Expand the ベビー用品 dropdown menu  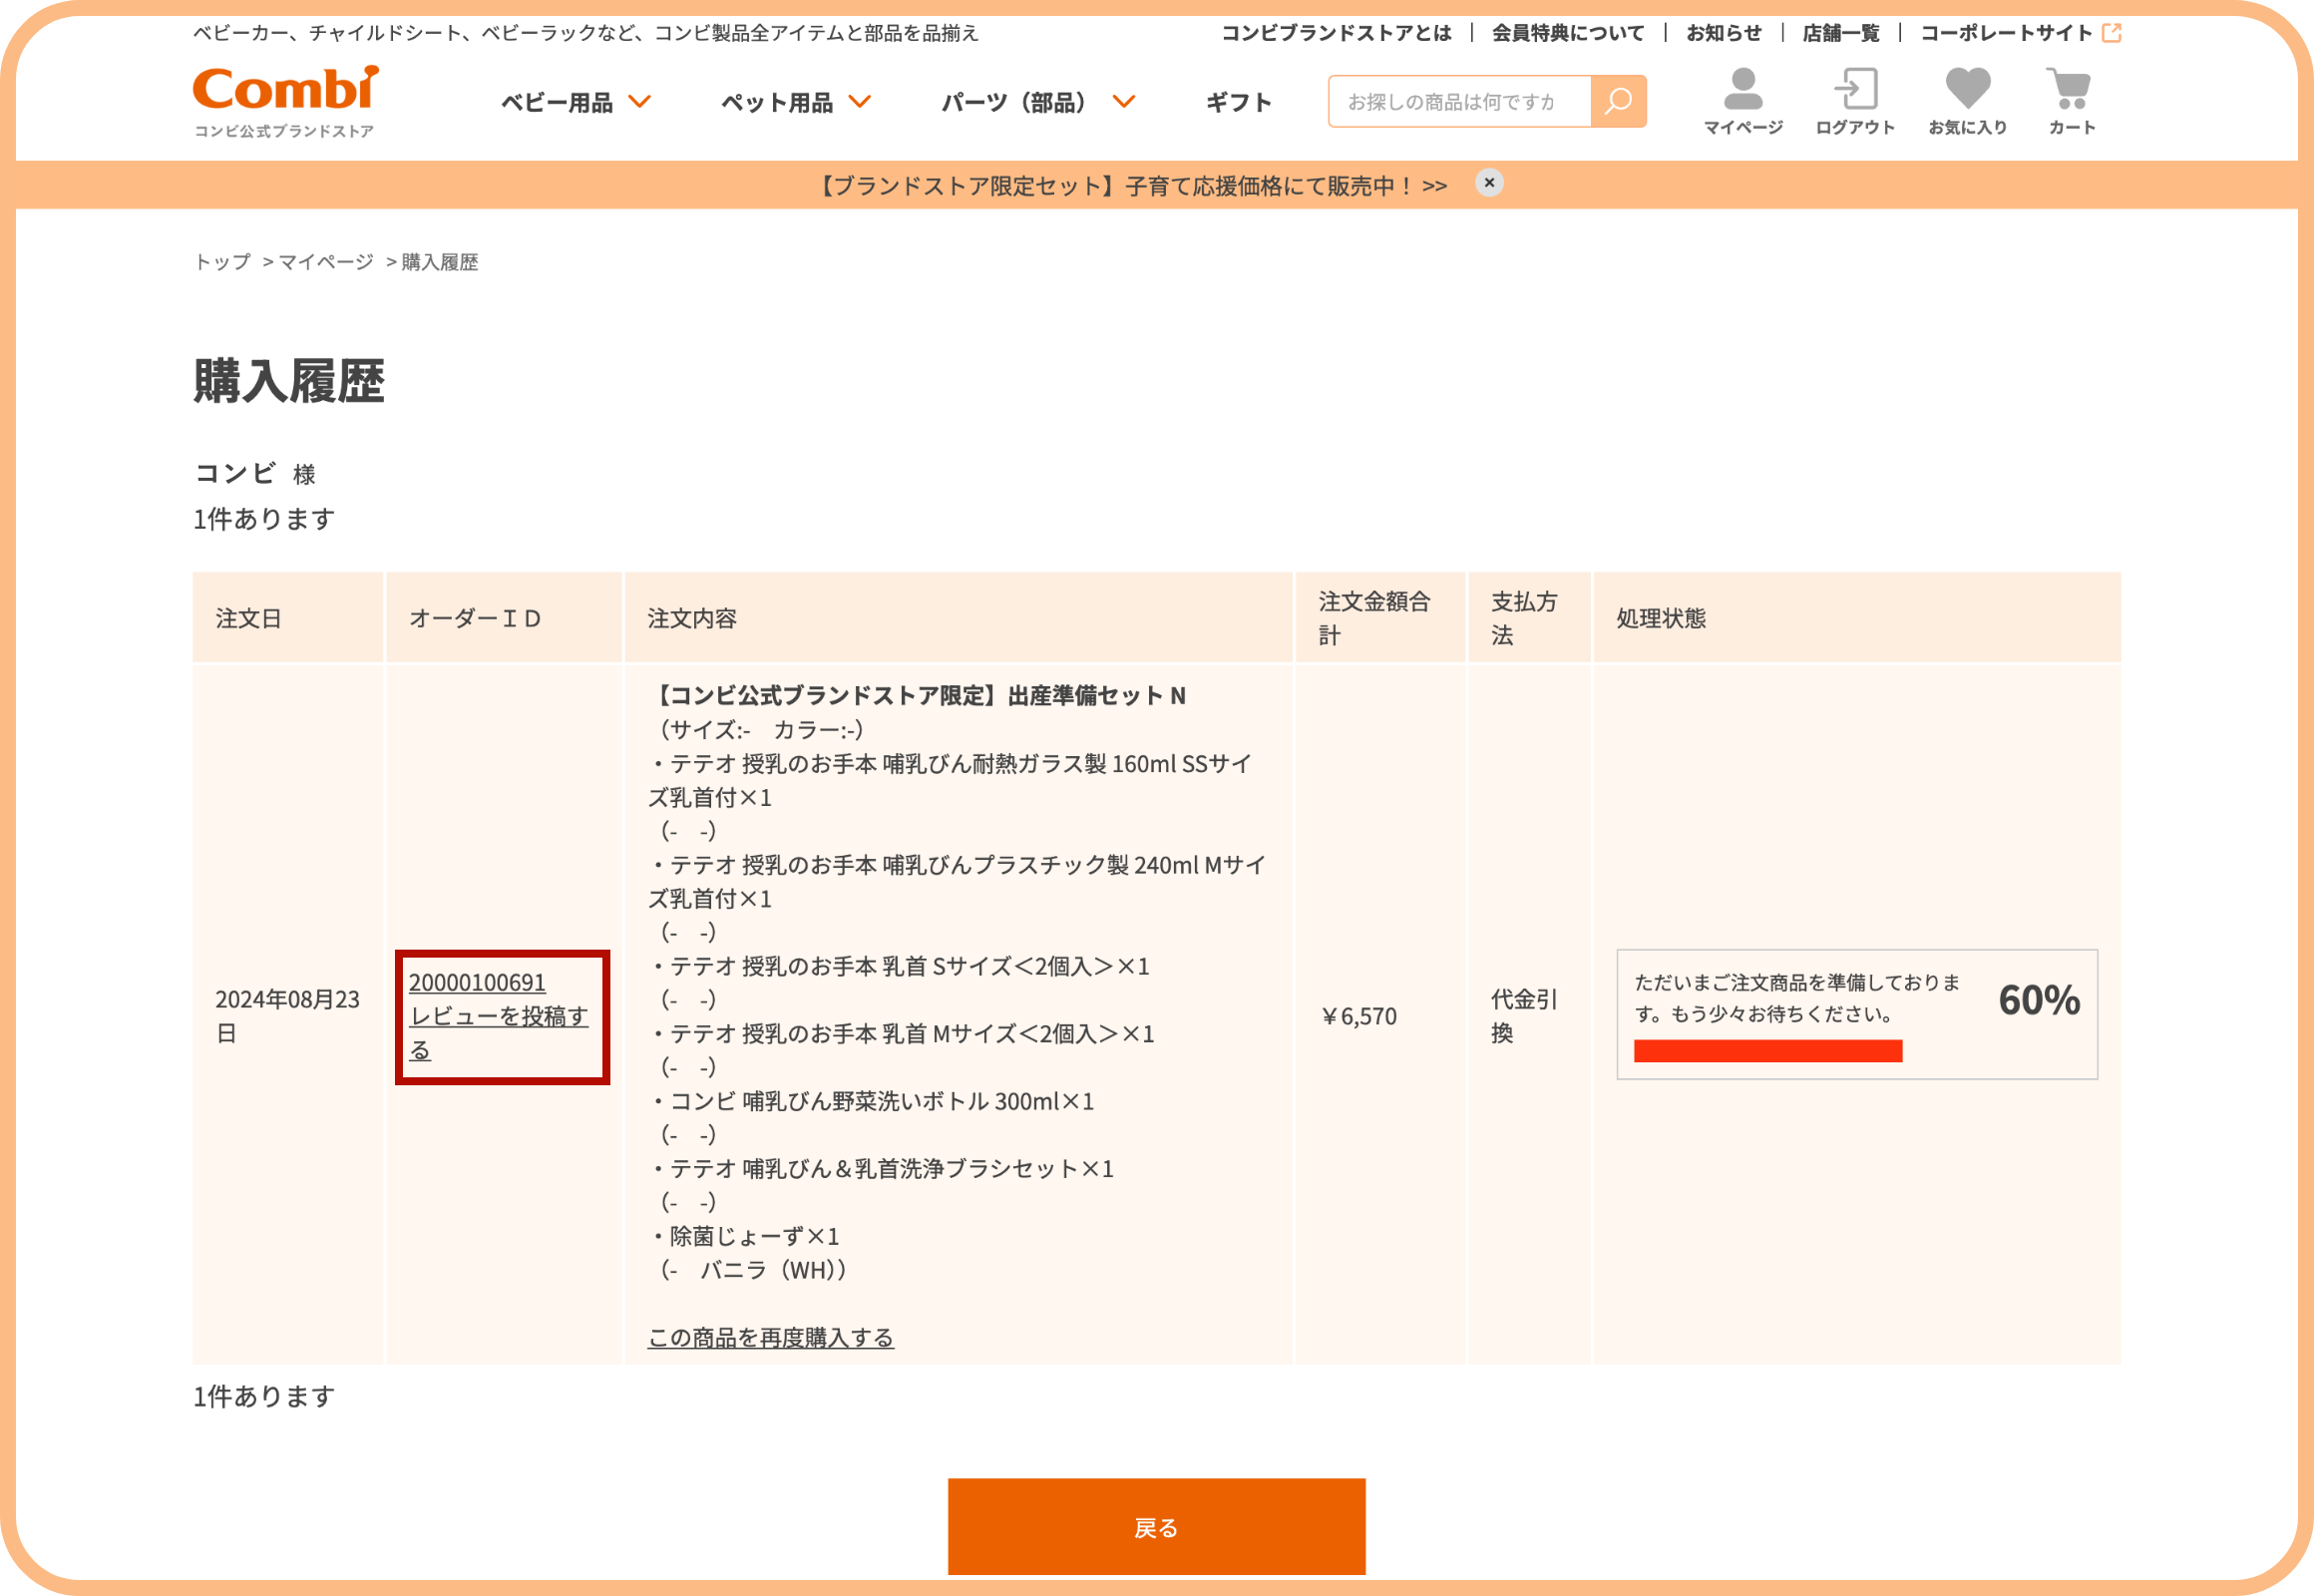[x=576, y=102]
